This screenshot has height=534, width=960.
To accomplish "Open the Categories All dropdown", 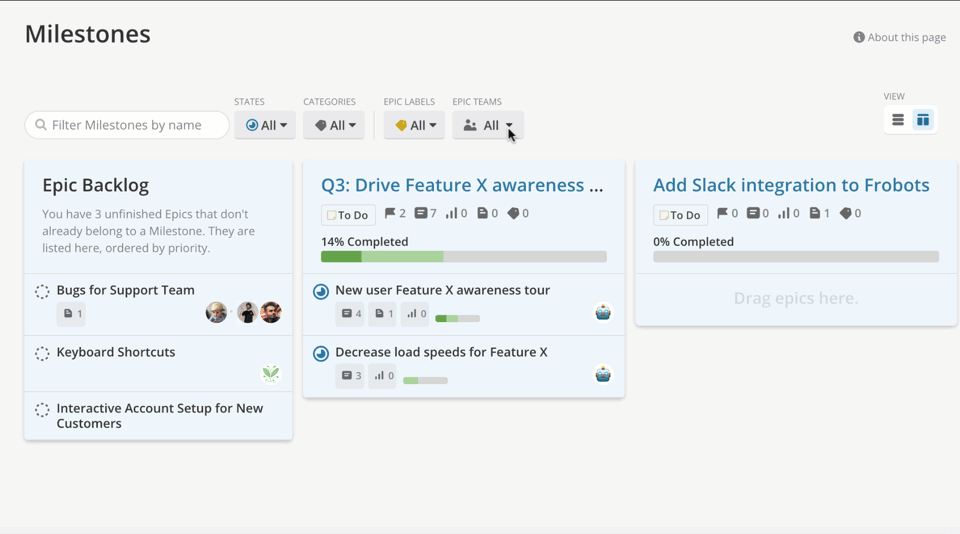I will click(334, 125).
